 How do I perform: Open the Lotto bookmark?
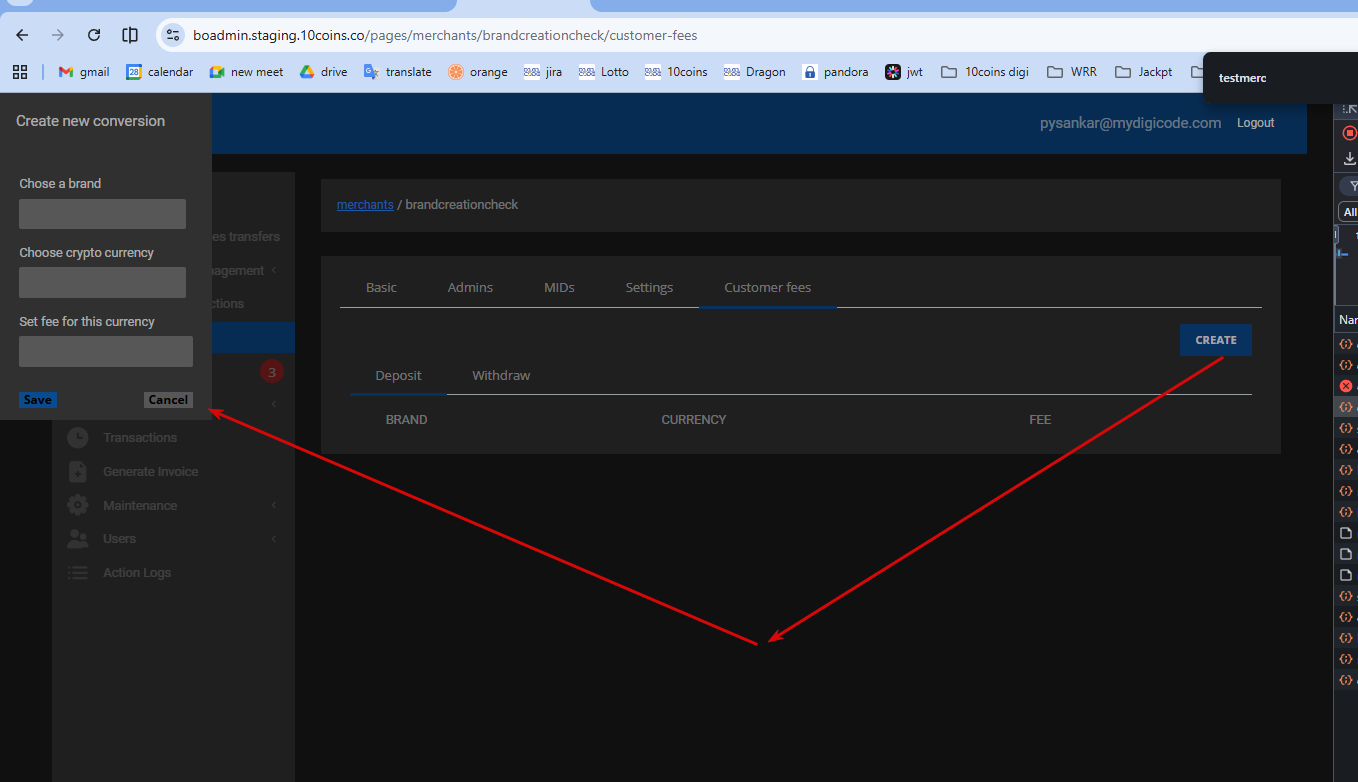(604, 72)
